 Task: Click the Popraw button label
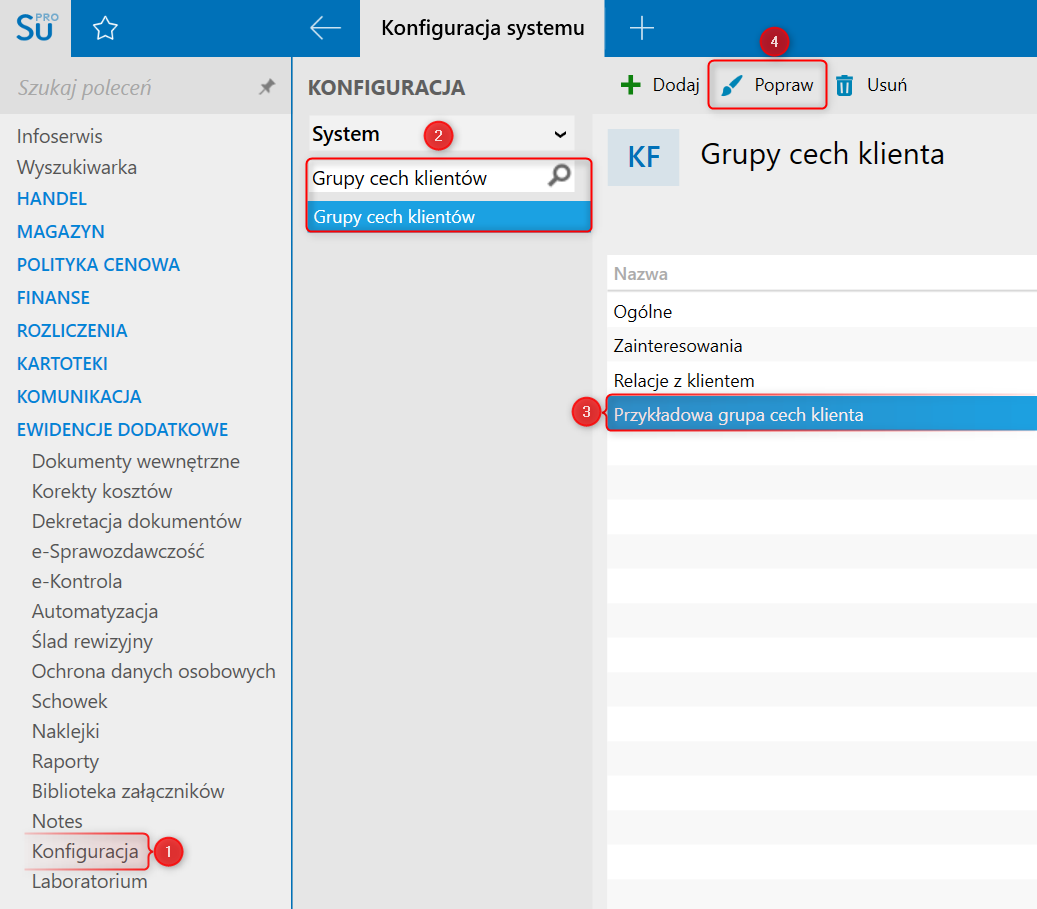click(x=784, y=85)
